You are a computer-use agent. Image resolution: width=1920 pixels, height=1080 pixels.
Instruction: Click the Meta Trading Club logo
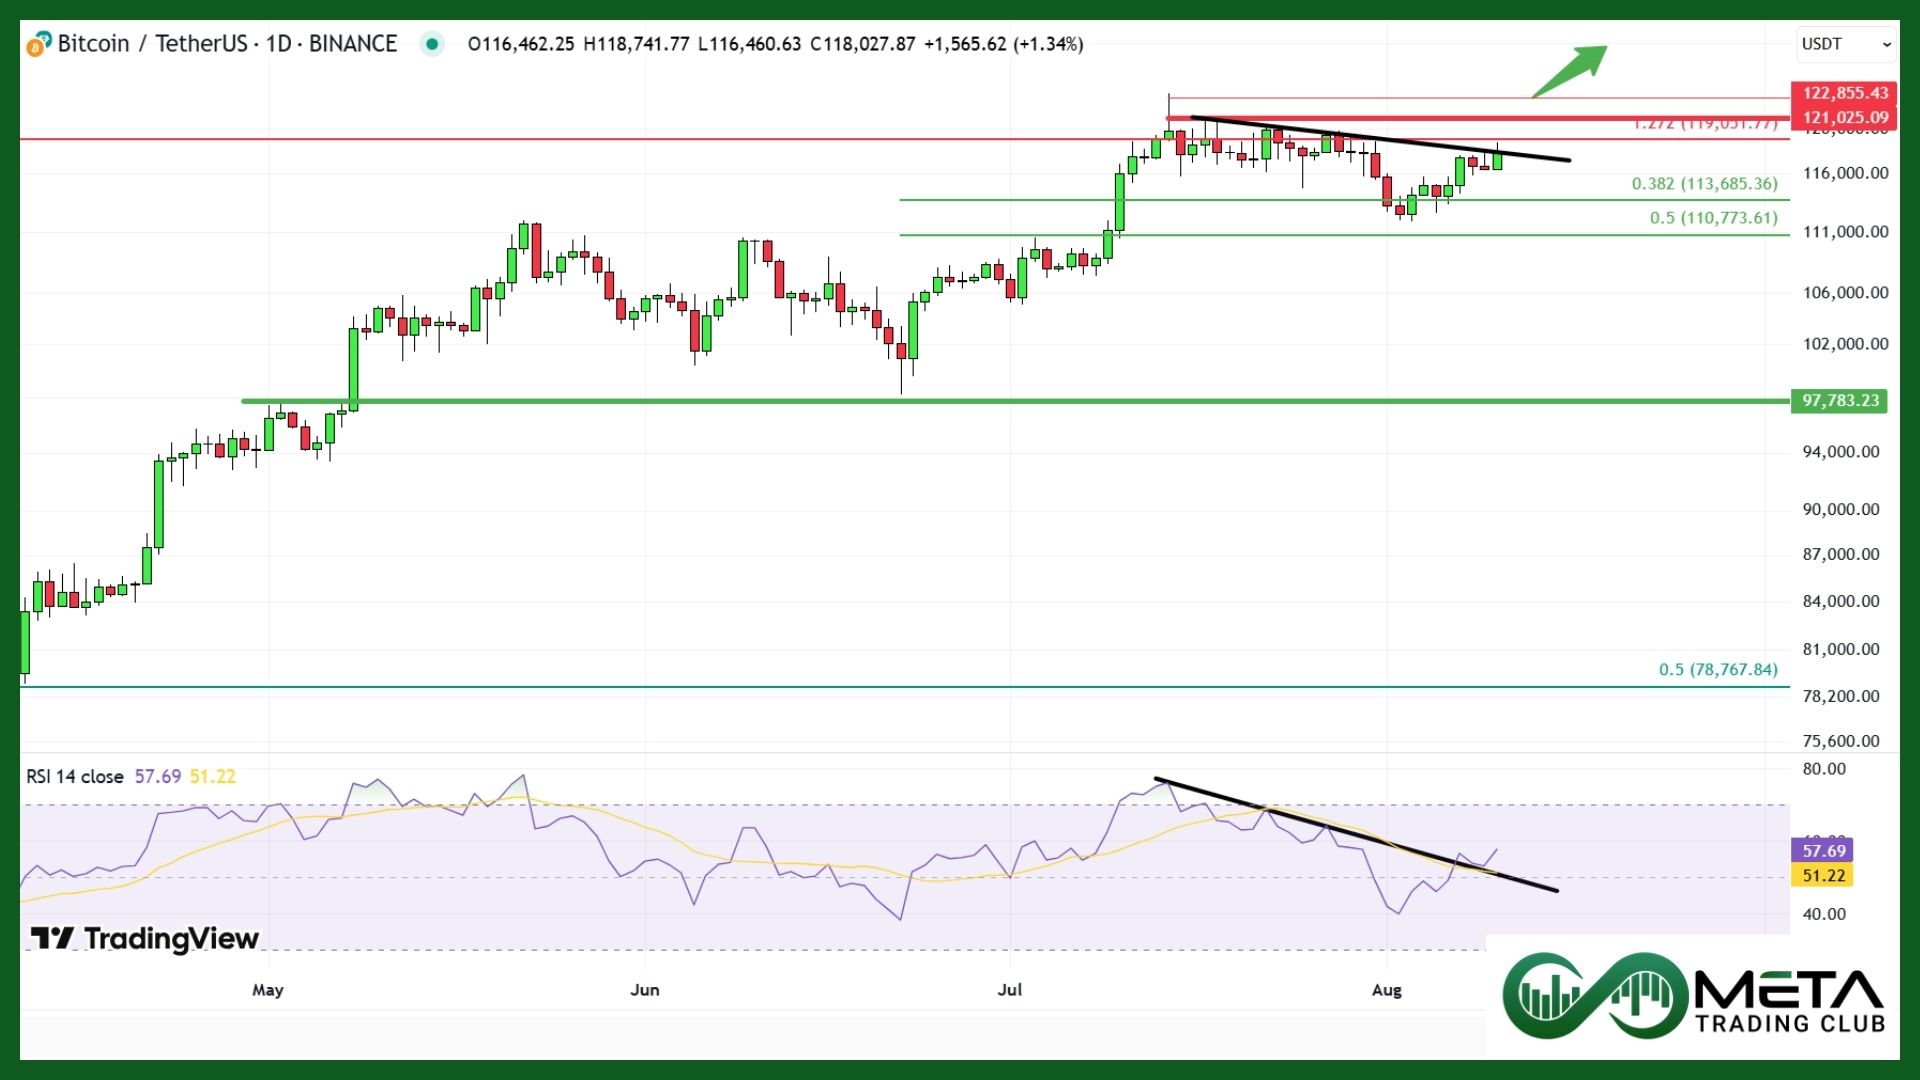point(1693,996)
